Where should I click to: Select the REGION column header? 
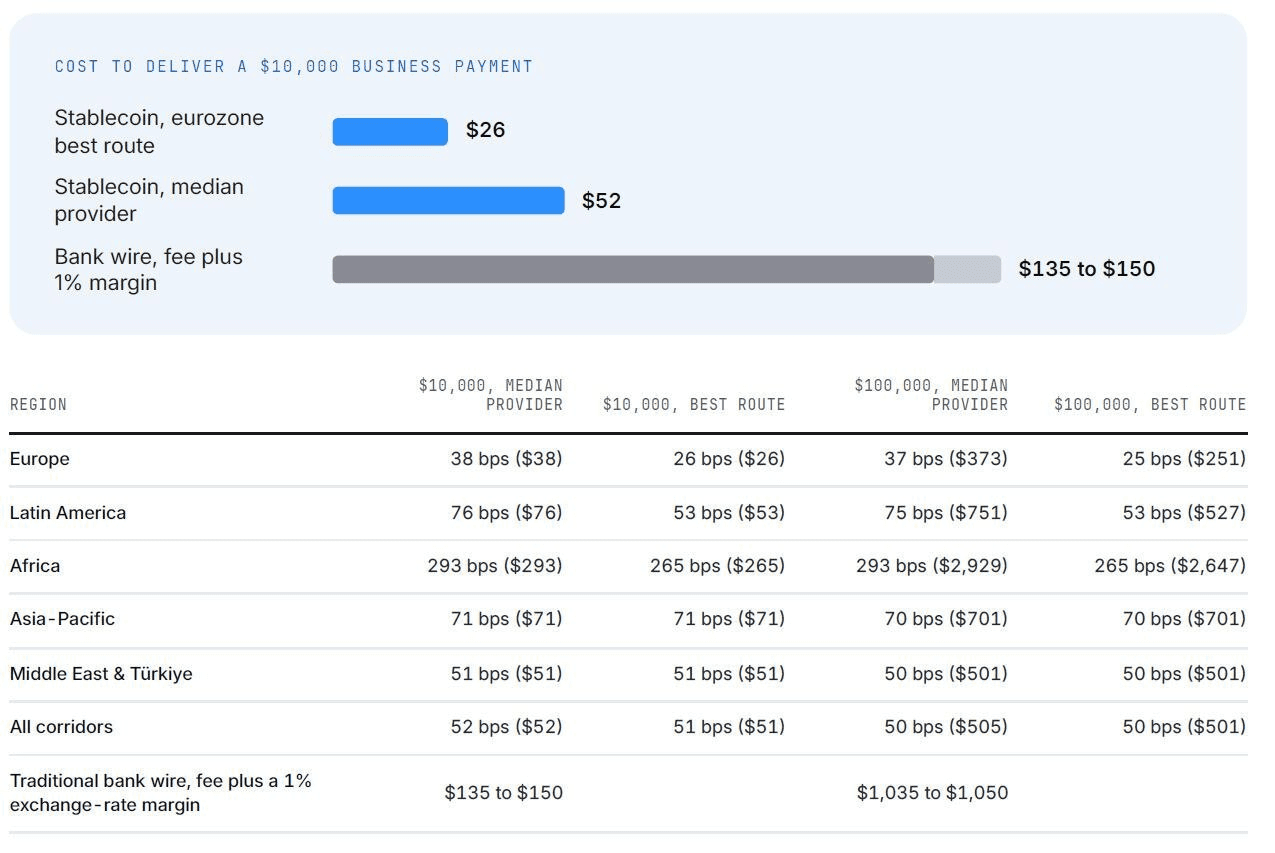click(38, 405)
